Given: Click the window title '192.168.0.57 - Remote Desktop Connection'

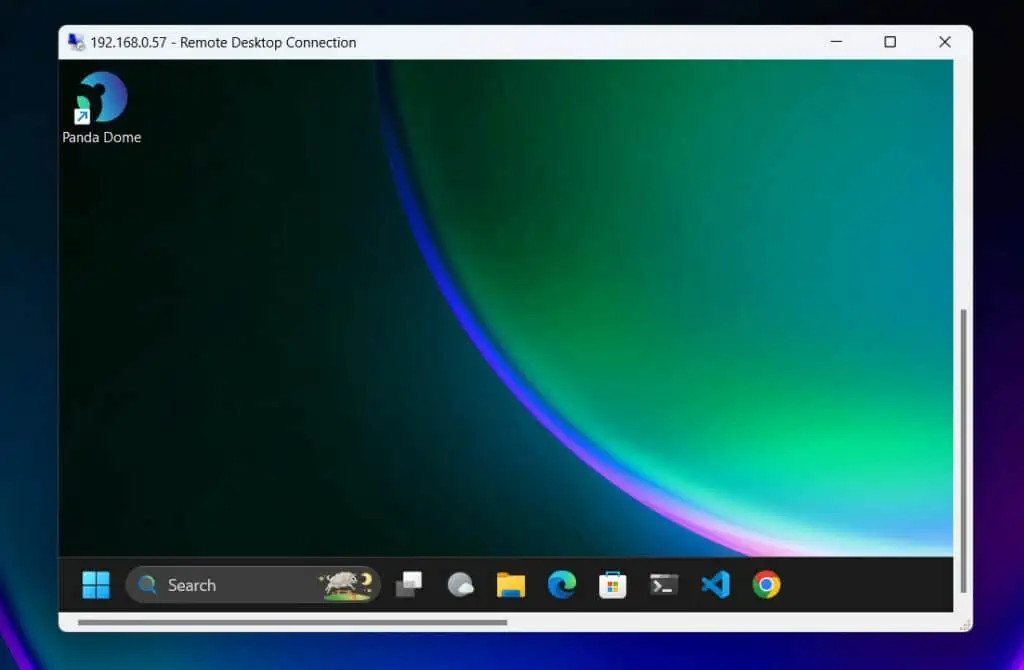Looking at the screenshot, I should [223, 42].
